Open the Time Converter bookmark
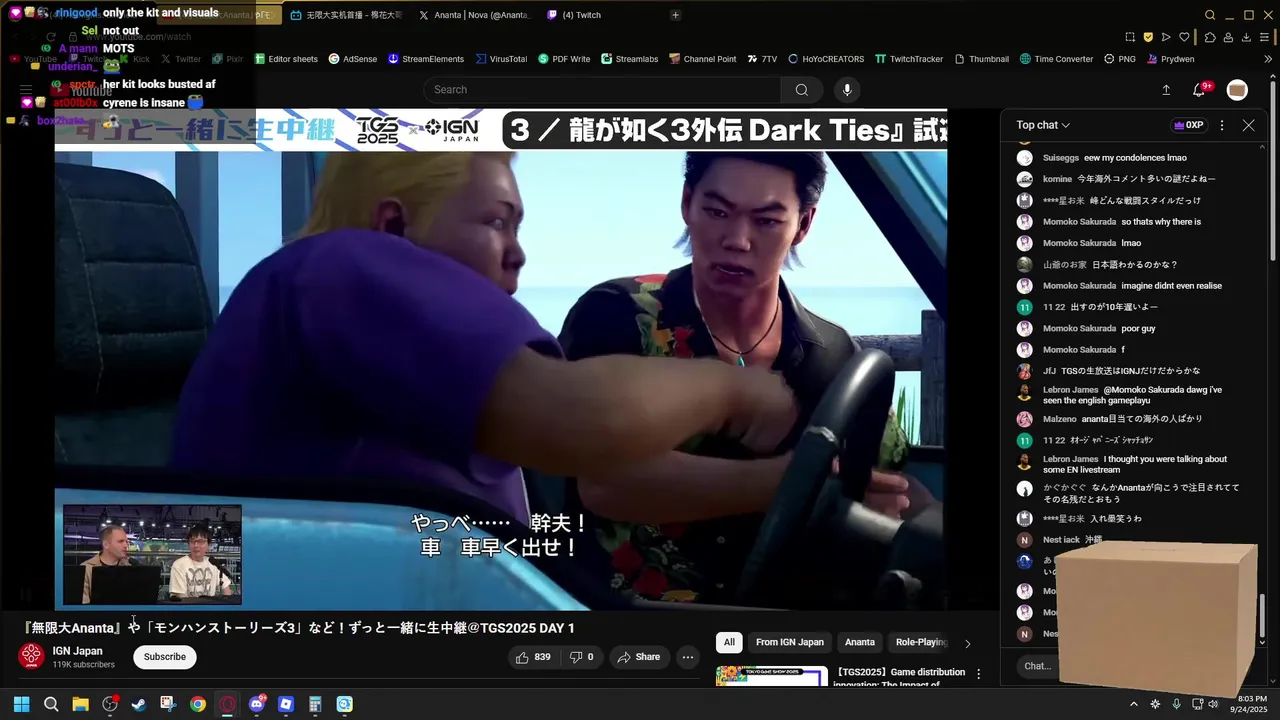This screenshot has width=1280, height=720. tap(1057, 59)
